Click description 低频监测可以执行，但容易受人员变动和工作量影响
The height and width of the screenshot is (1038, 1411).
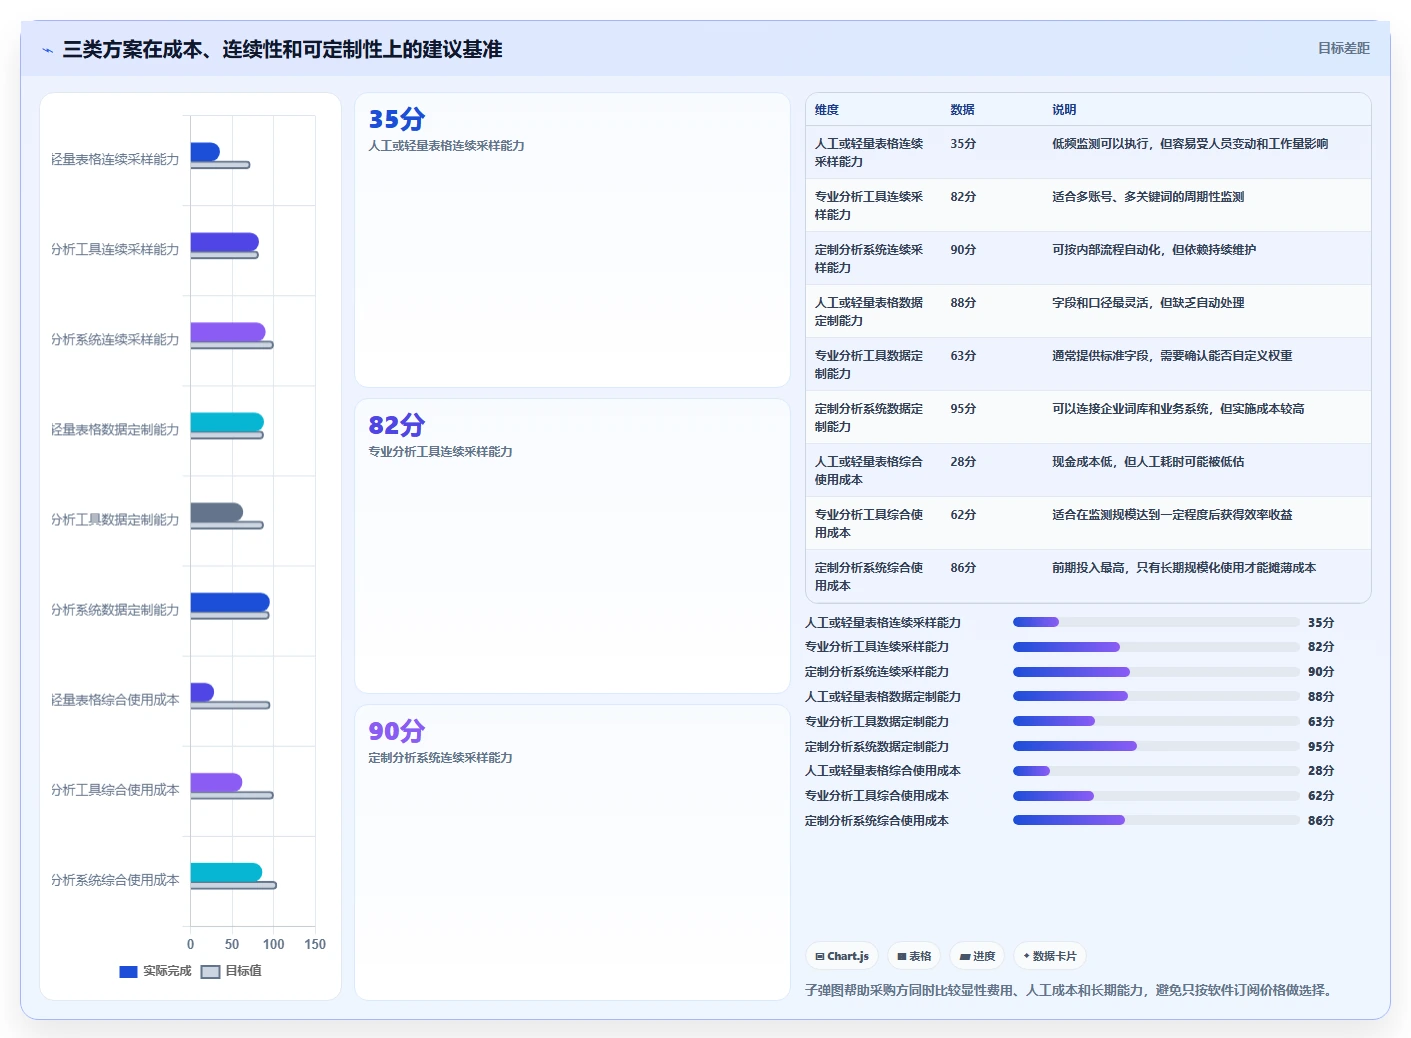1190,144
